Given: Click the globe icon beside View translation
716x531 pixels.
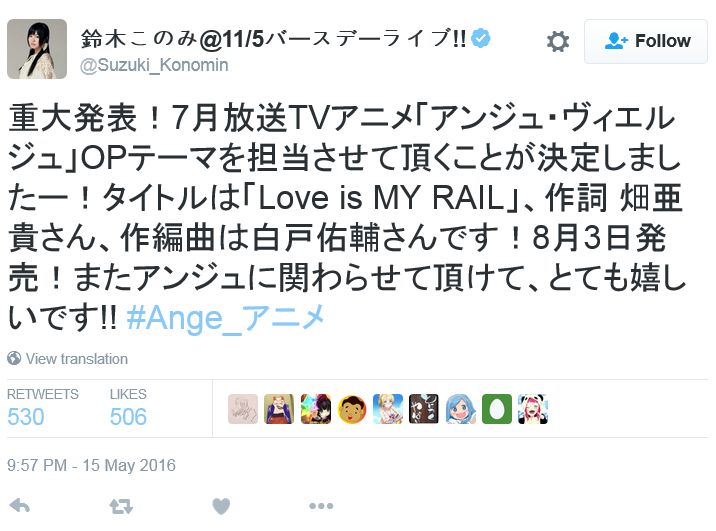Looking at the screenshot, I should click(14, 358).
